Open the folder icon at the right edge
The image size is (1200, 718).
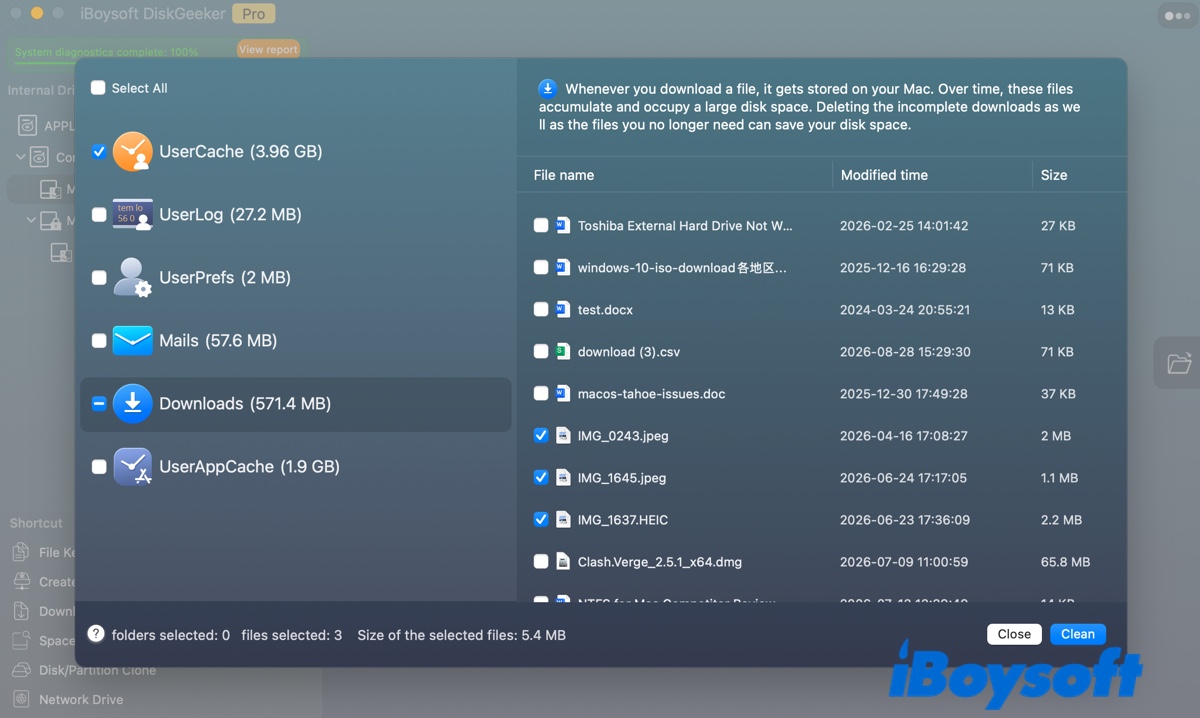pyautogui.click(x=1179, y=363)
